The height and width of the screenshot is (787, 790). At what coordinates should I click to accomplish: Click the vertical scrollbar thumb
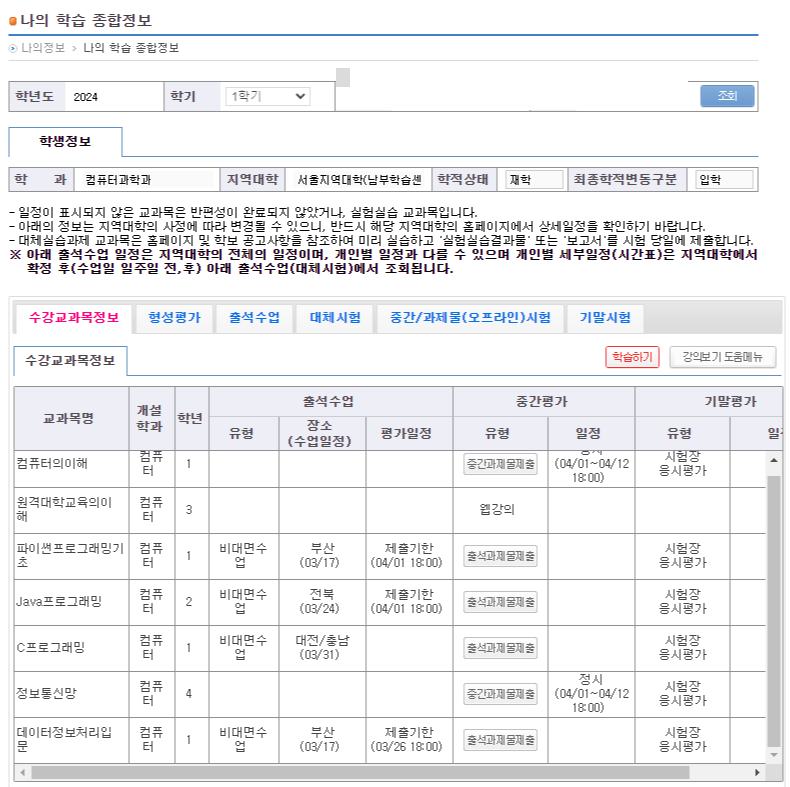click(773, 611)
